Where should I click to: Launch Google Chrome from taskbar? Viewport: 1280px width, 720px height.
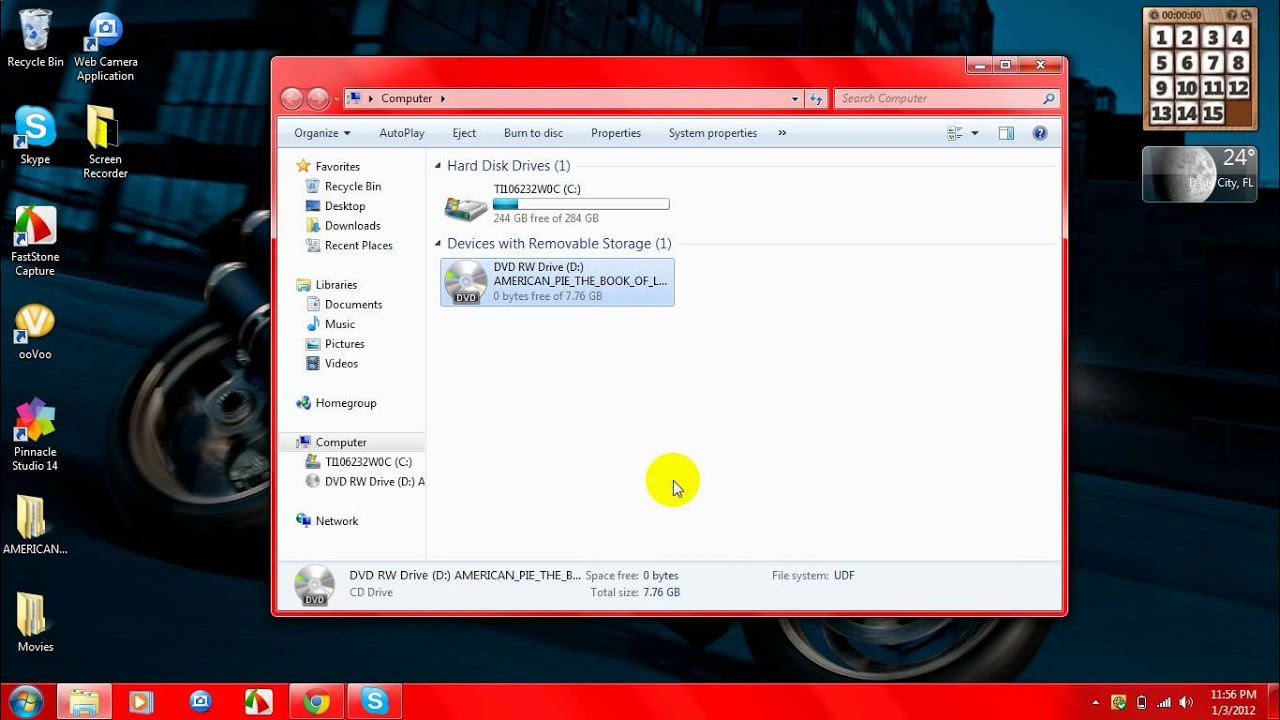(317, 702)
